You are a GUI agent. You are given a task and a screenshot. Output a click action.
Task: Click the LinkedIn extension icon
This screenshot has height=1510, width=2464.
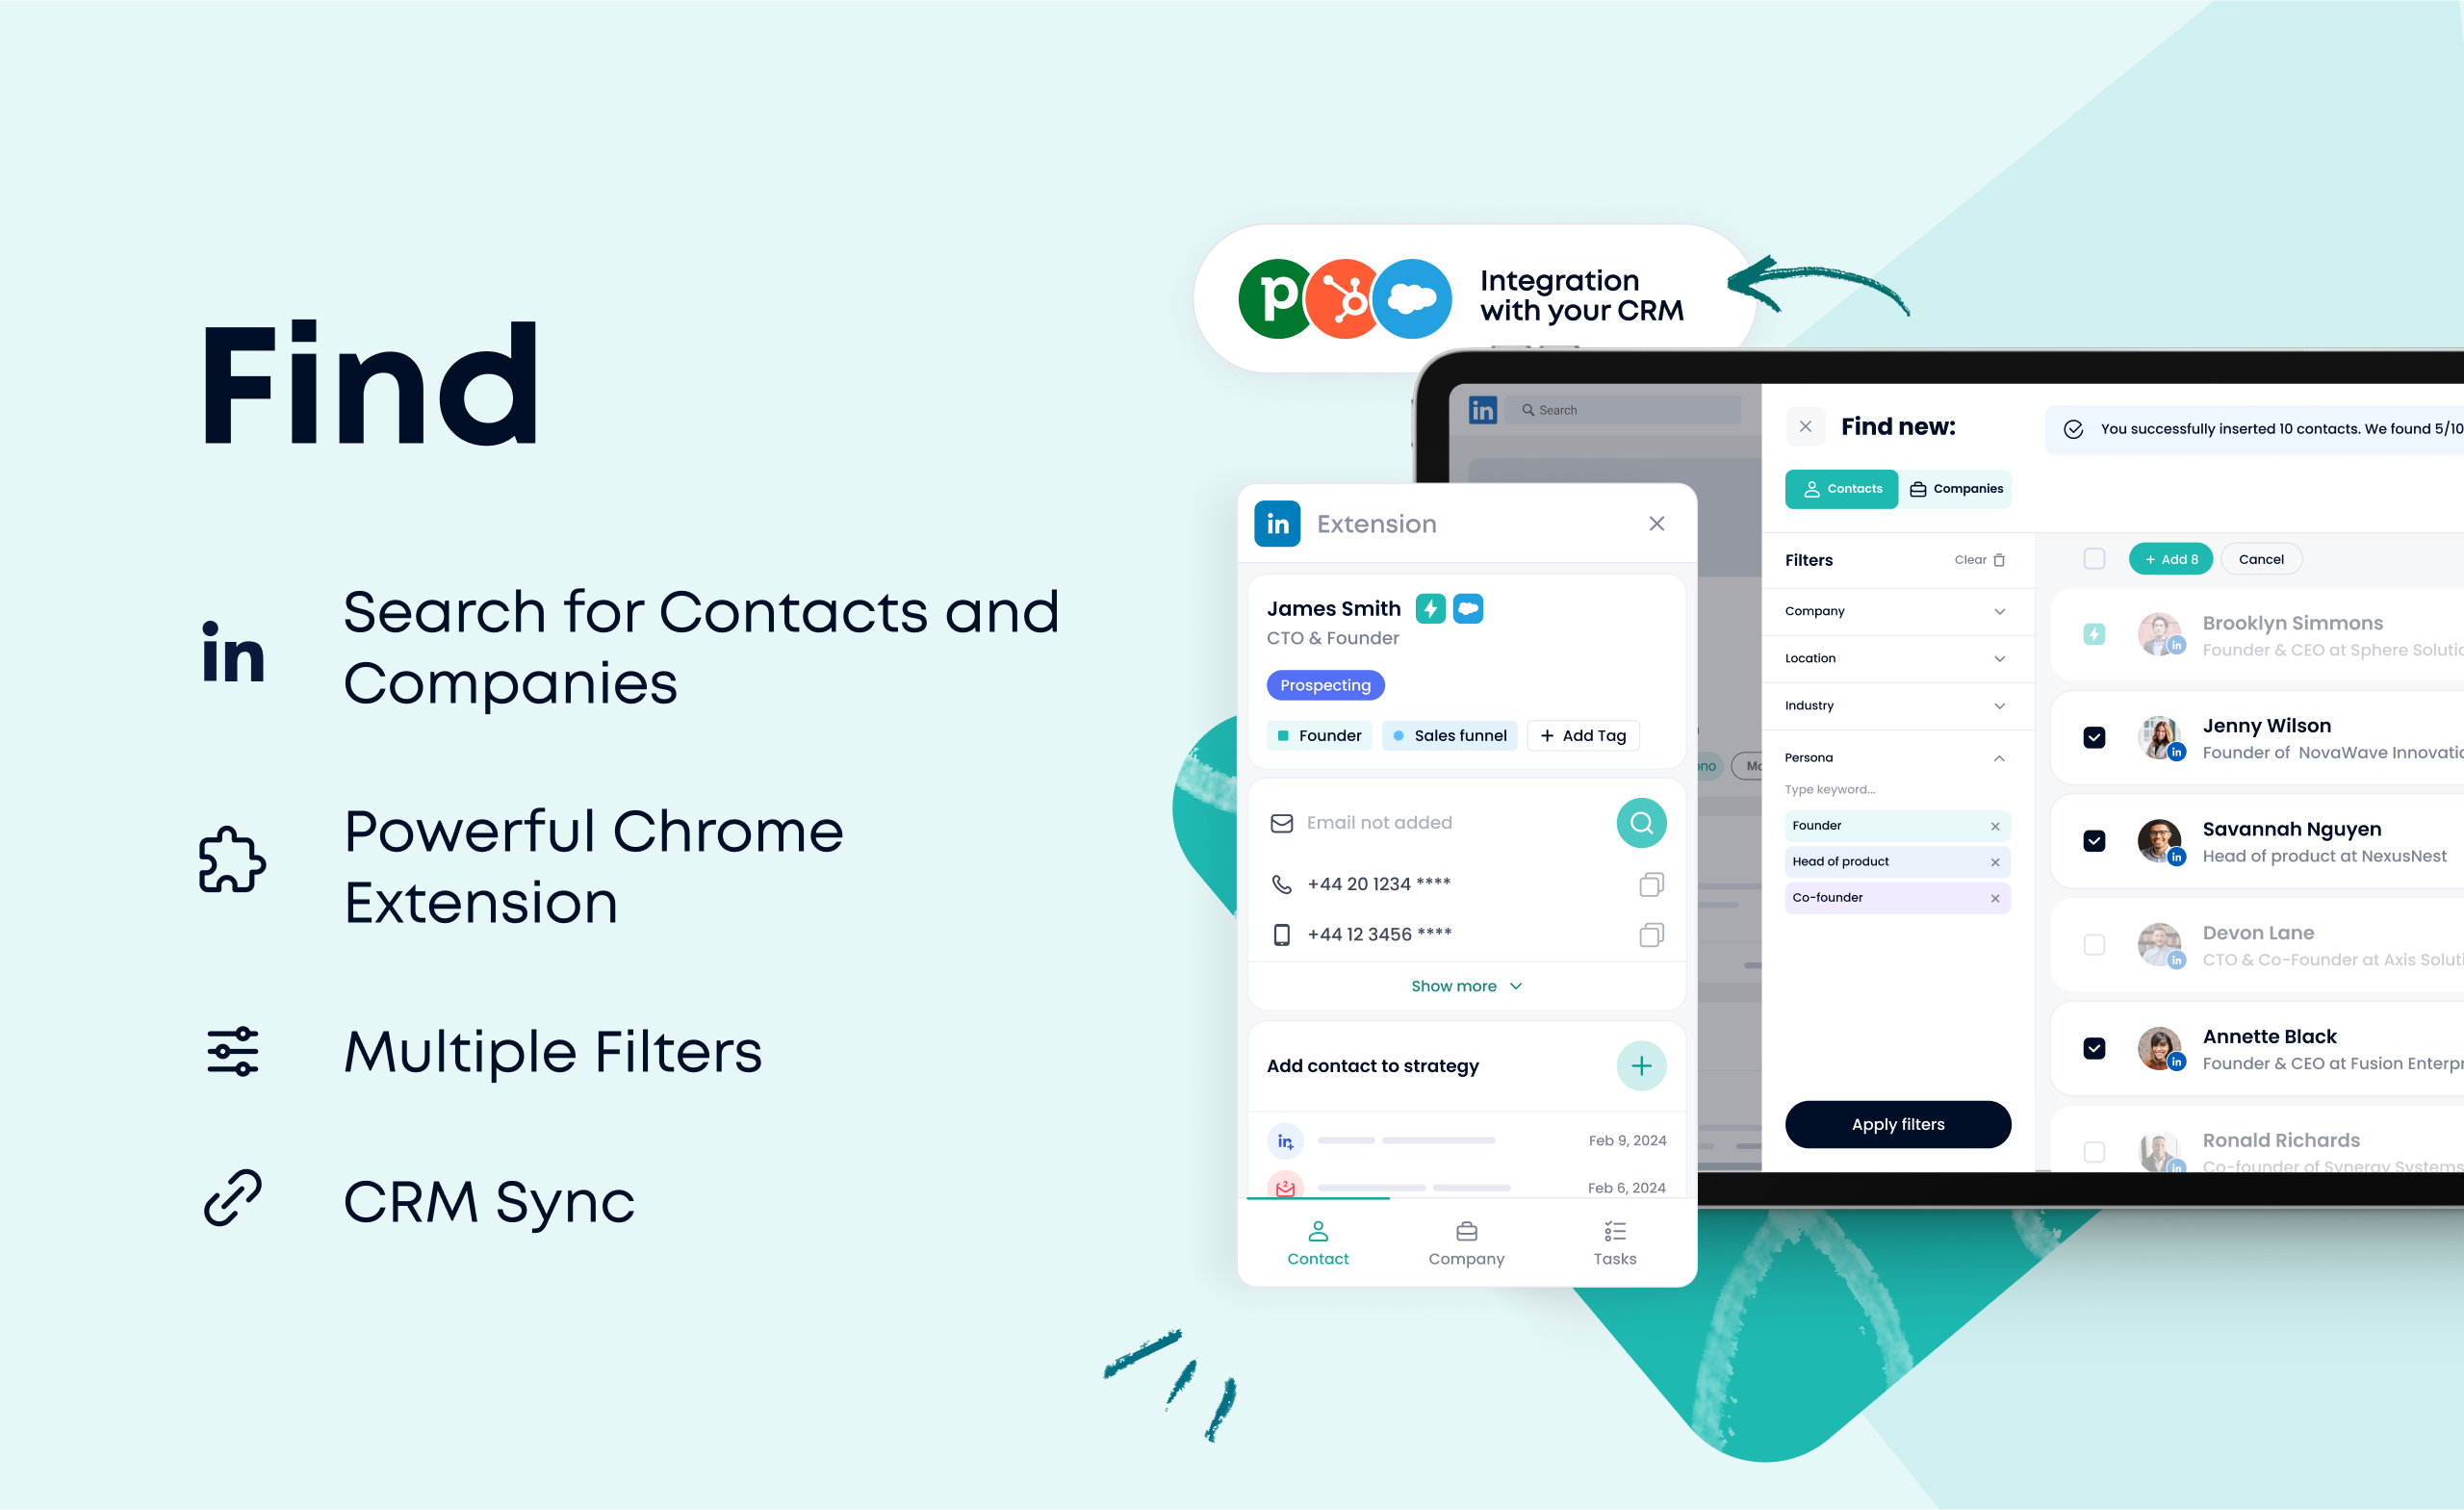[x=1278, y=523]
